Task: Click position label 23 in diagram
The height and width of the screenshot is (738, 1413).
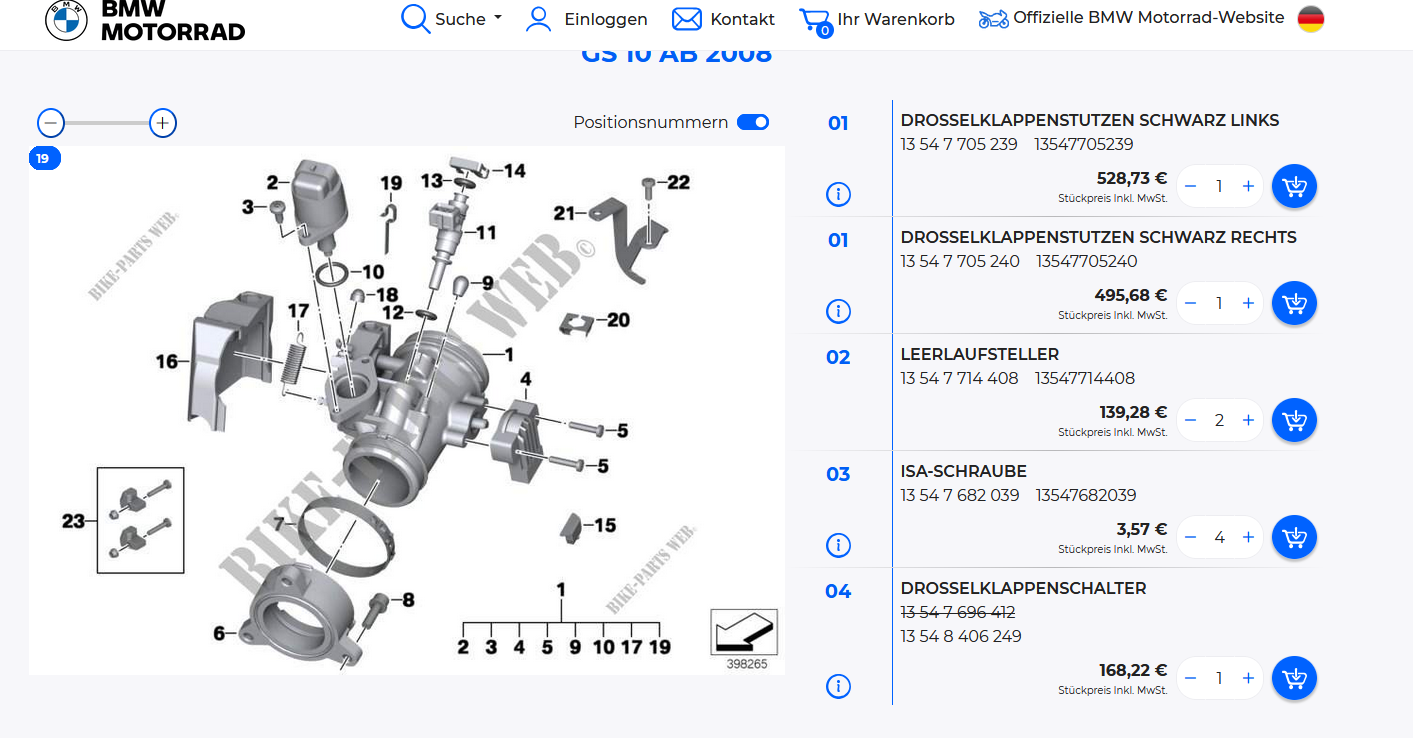Action: pos(73,520)
